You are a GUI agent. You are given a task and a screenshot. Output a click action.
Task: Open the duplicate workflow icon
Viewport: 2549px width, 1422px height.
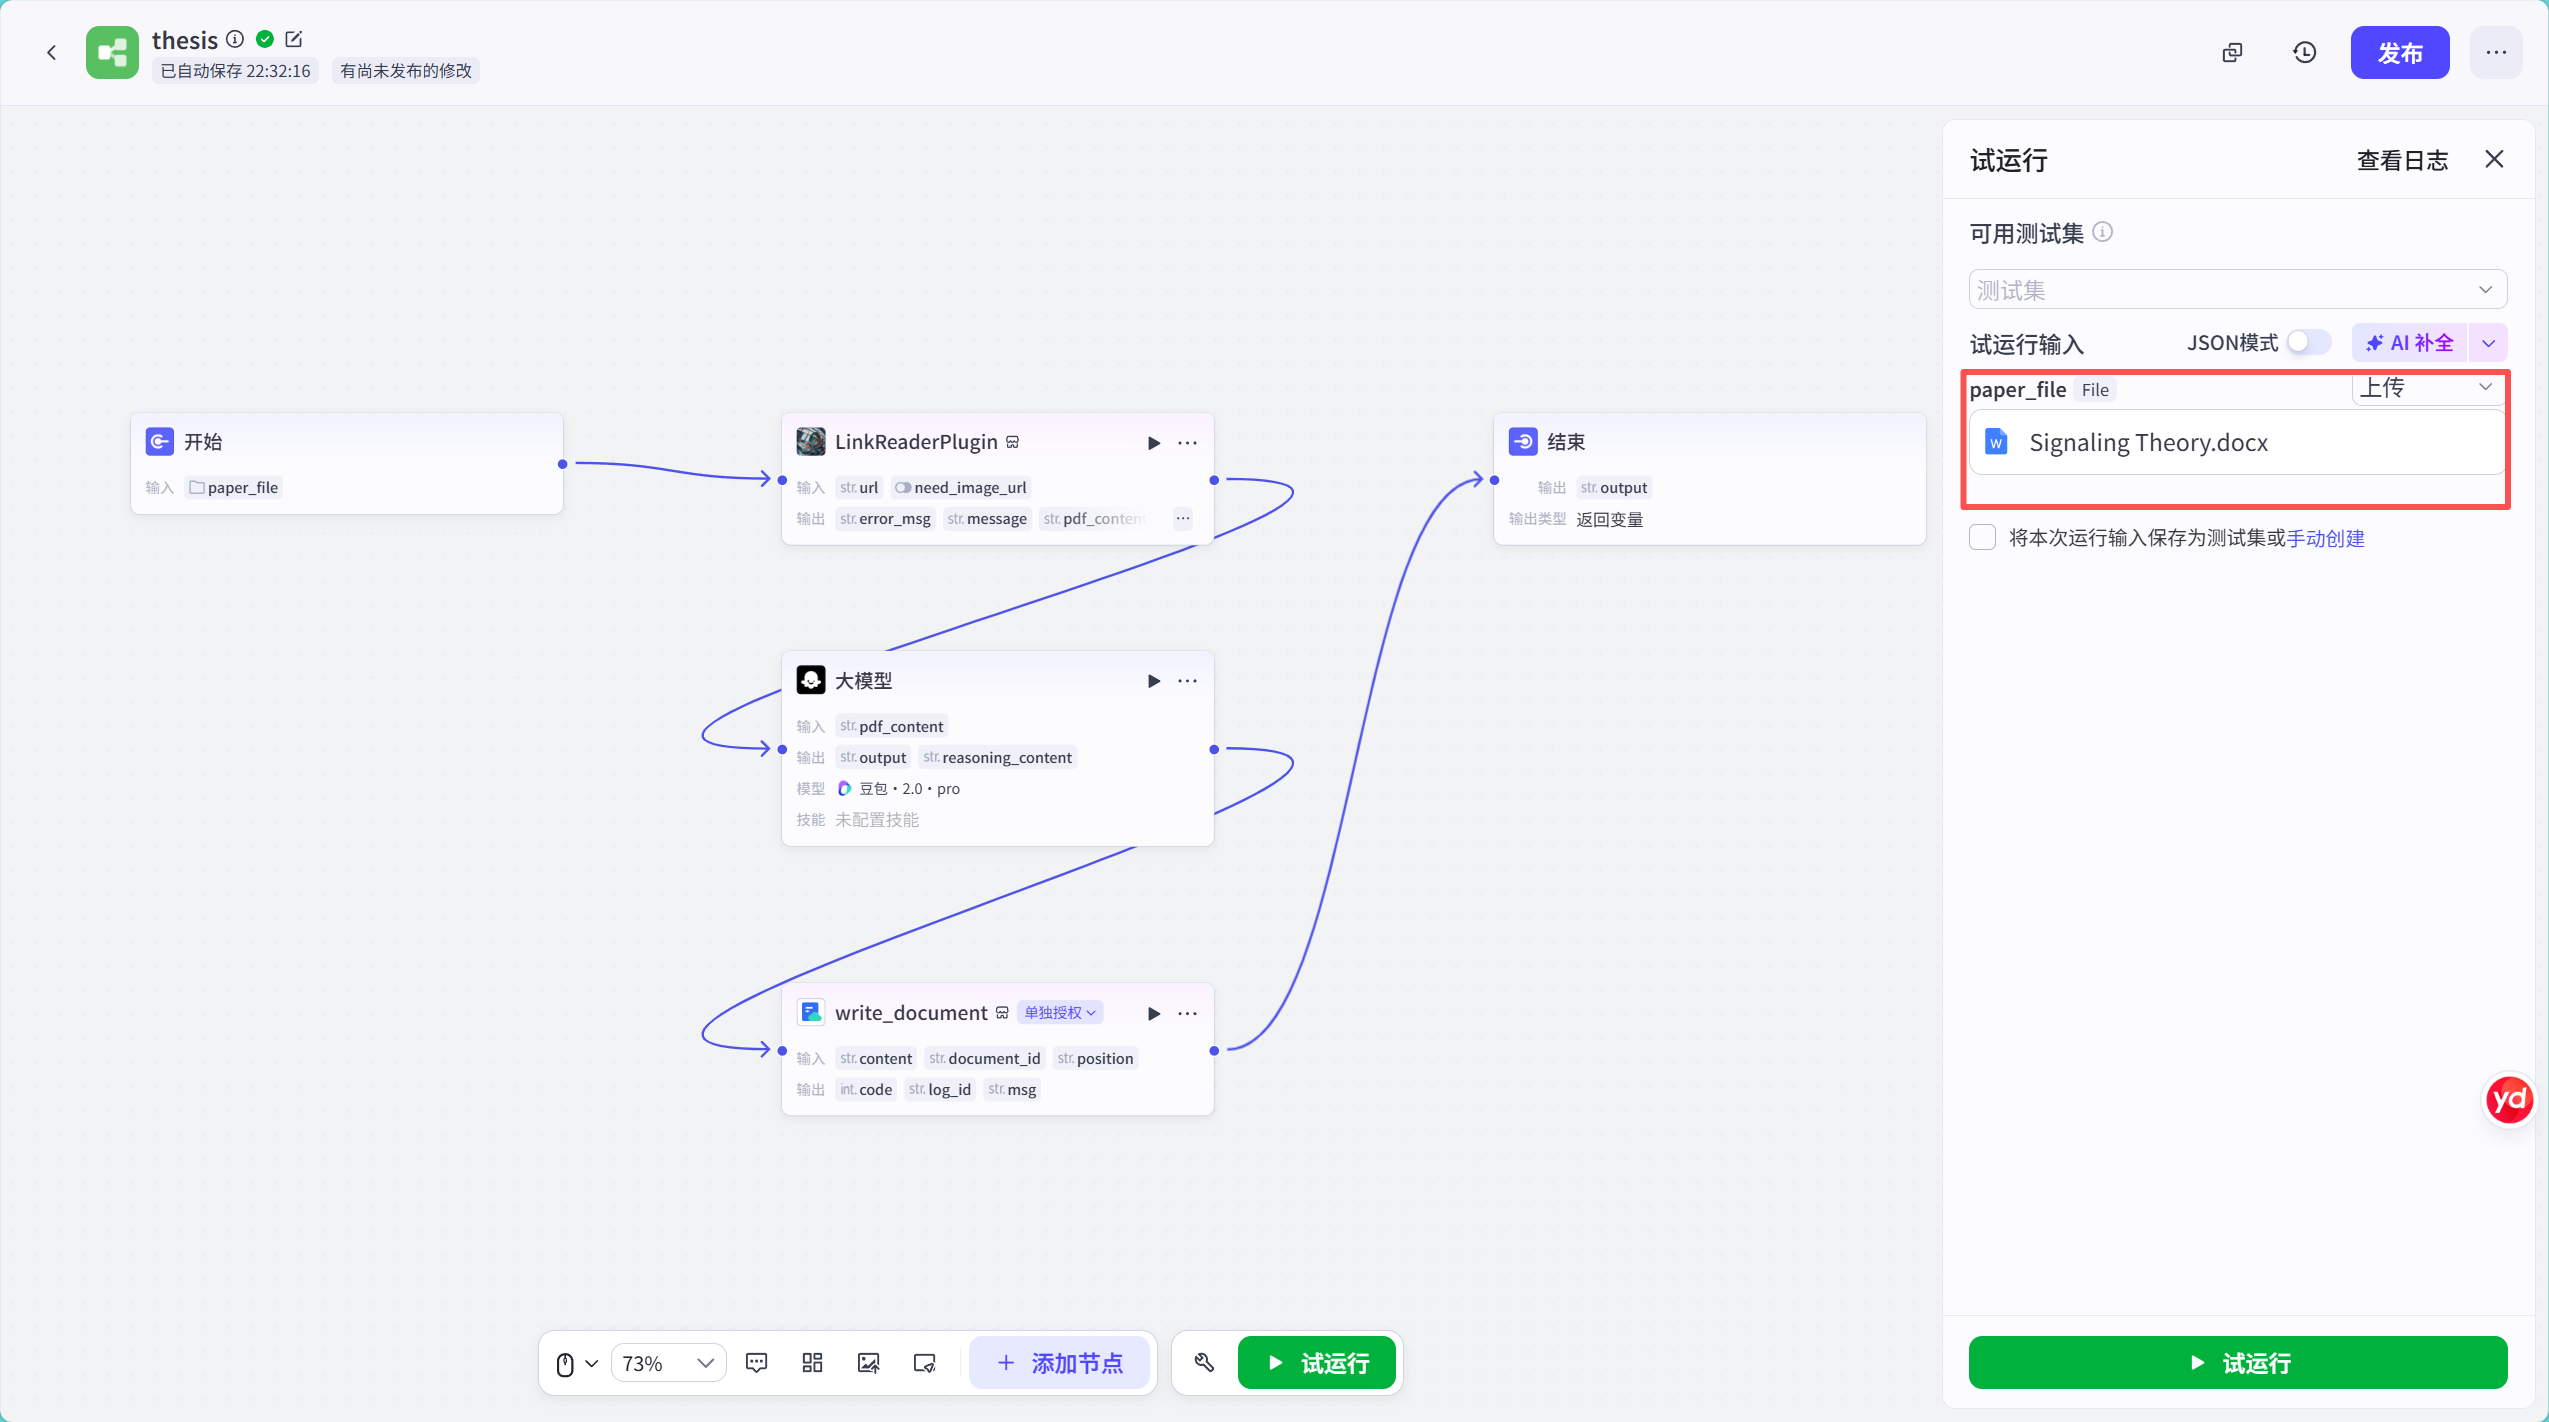click(2232, 52)
